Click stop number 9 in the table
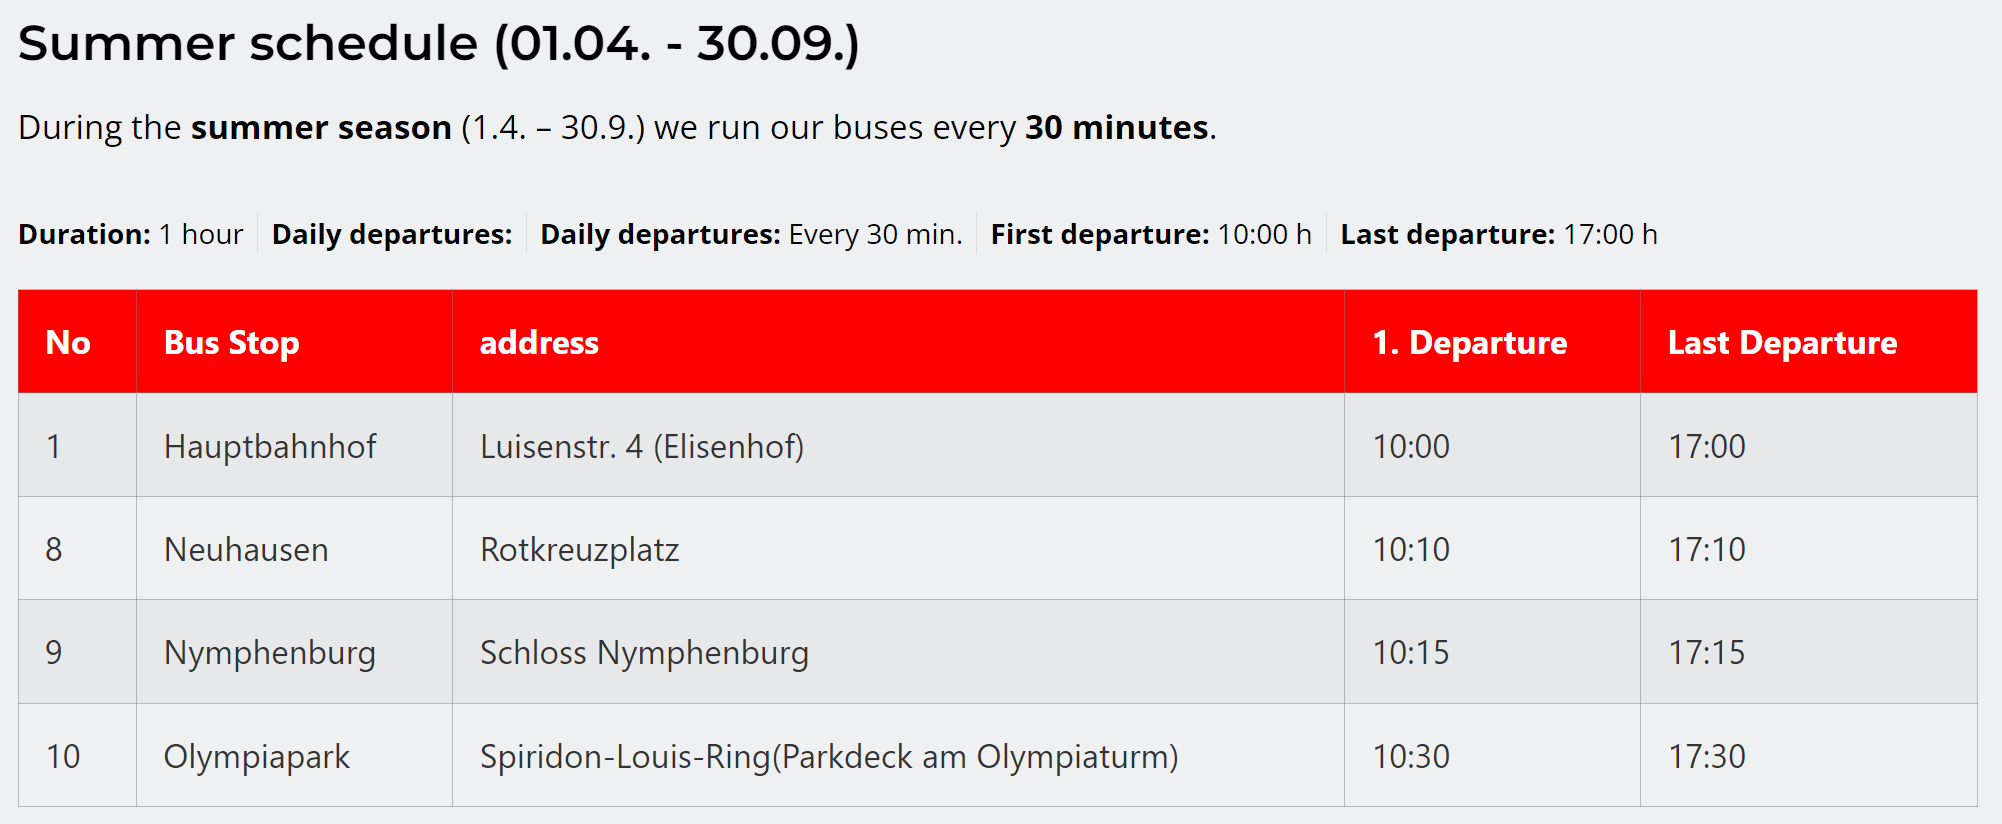The height and width of the screenshot is (824, 2002). [x=54, y=653]
